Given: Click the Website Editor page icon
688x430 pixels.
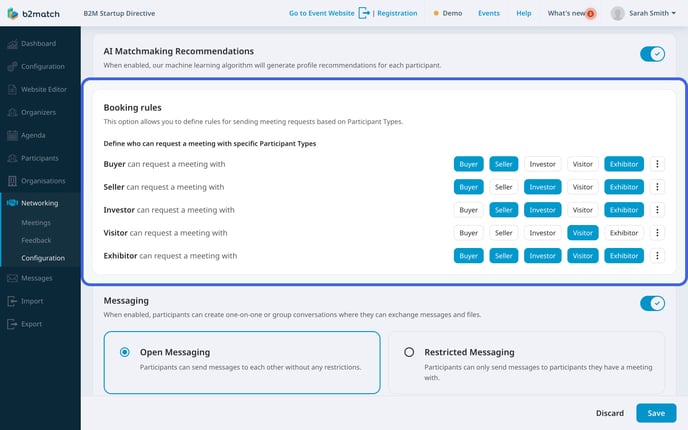Looking at the screenshot, I should pos(13,90).
